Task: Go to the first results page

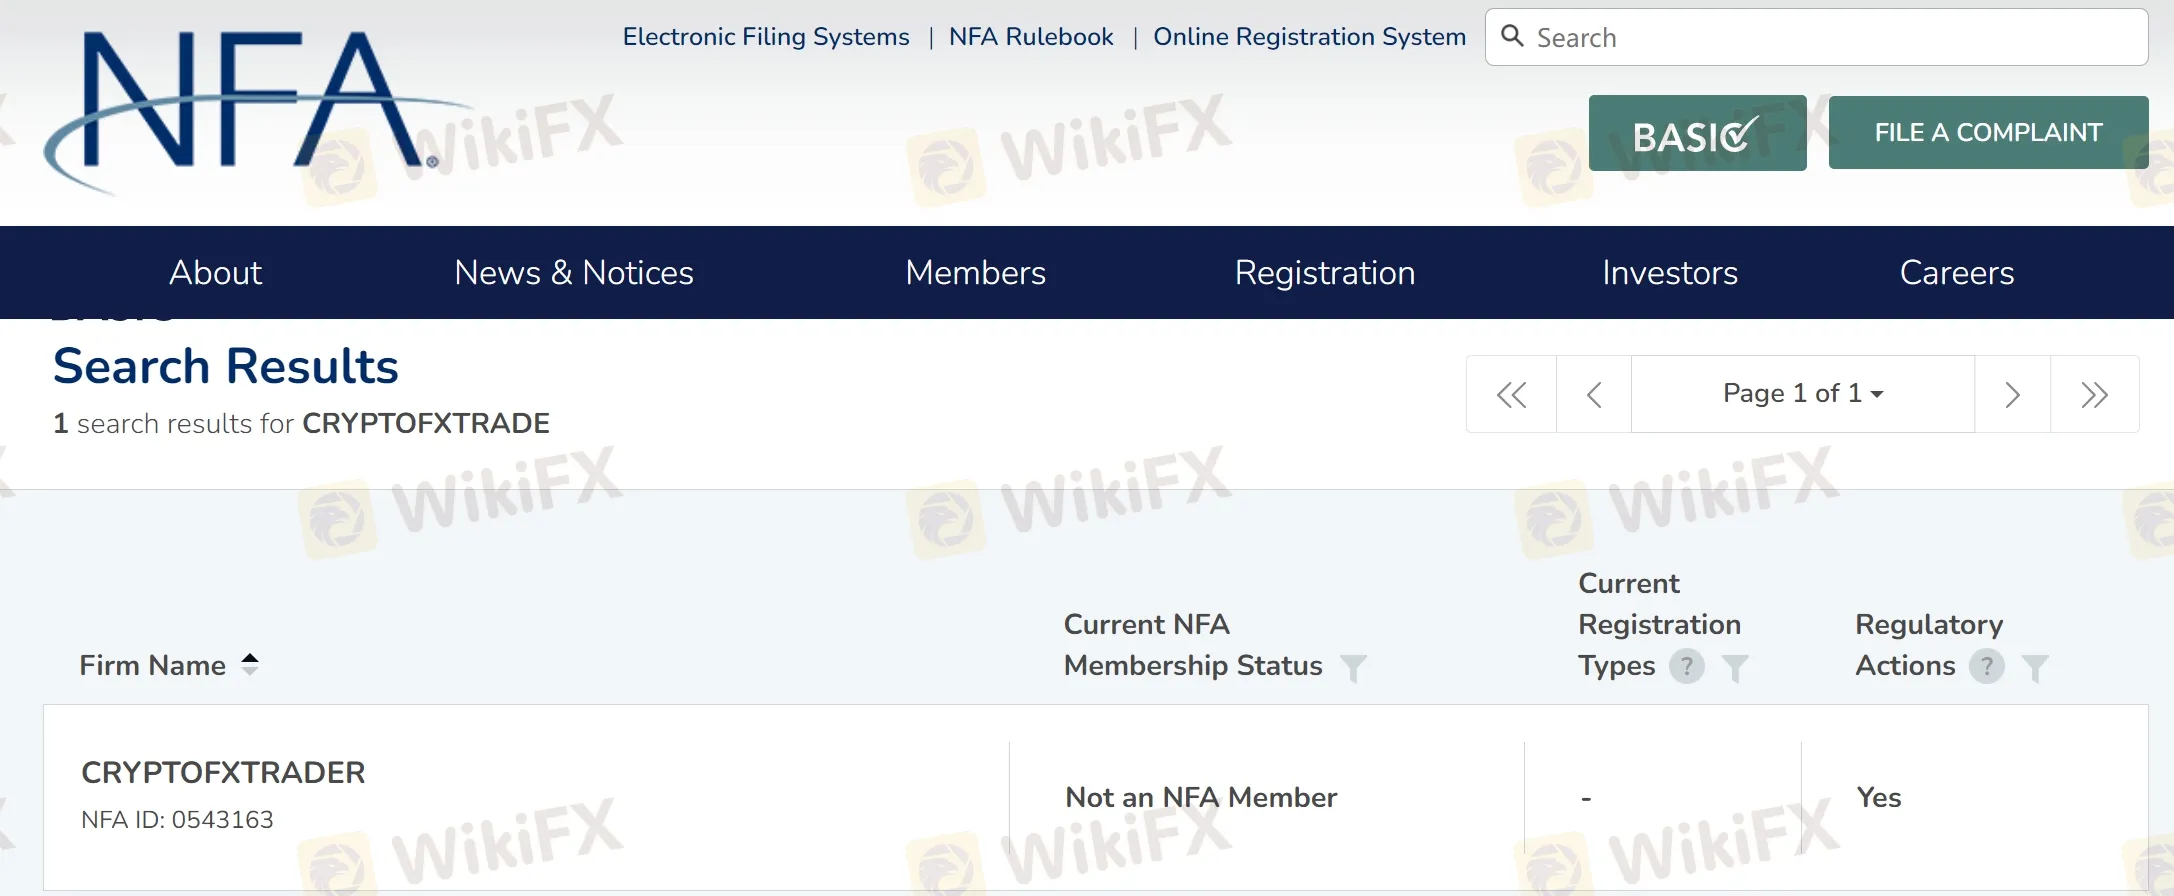Action: (1511, 394)
